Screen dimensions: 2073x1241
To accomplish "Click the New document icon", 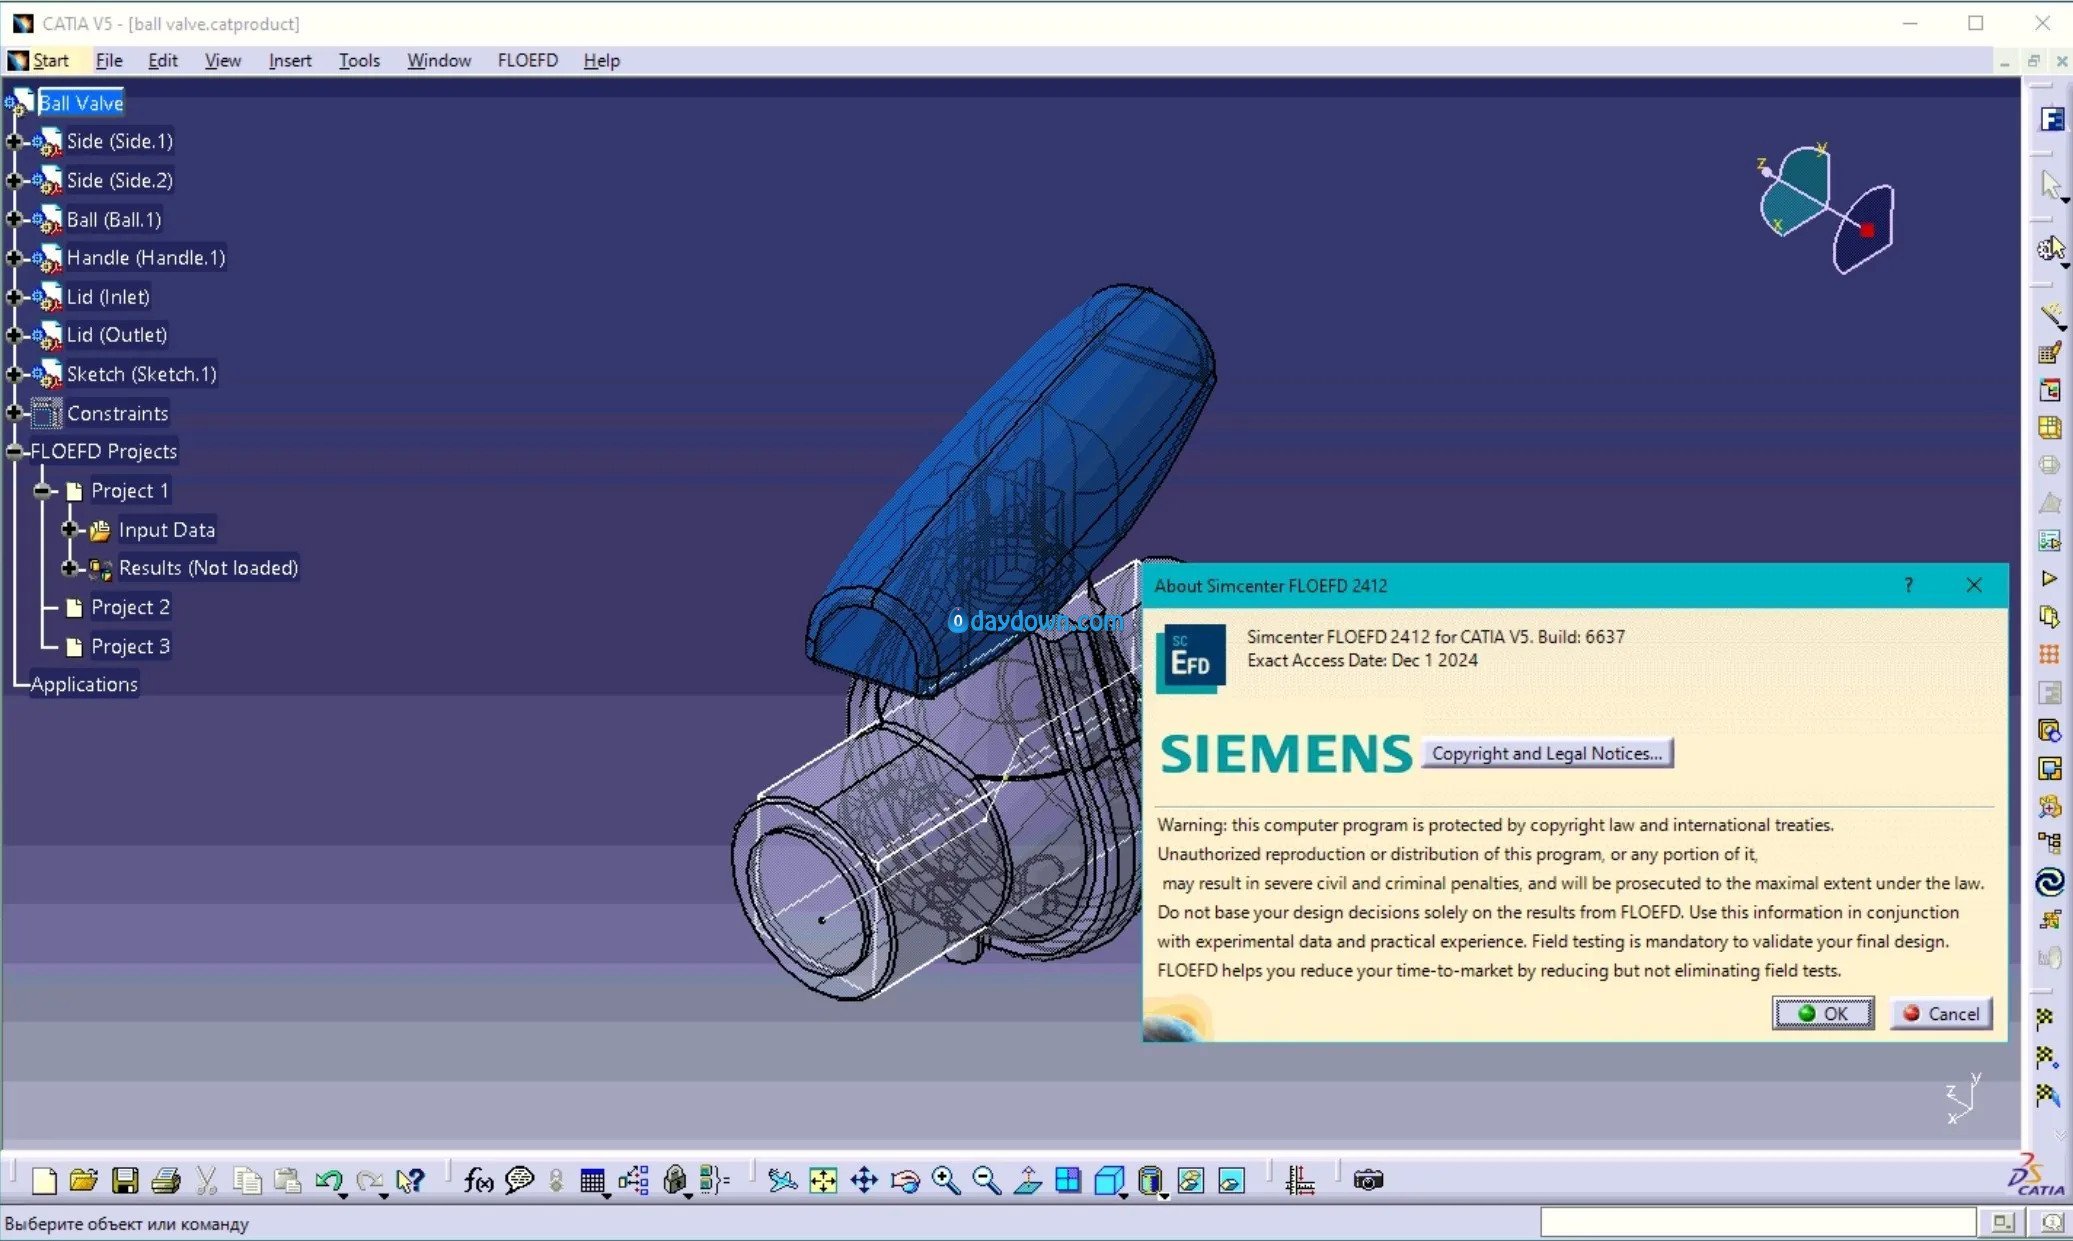I will click(44, 1181).
